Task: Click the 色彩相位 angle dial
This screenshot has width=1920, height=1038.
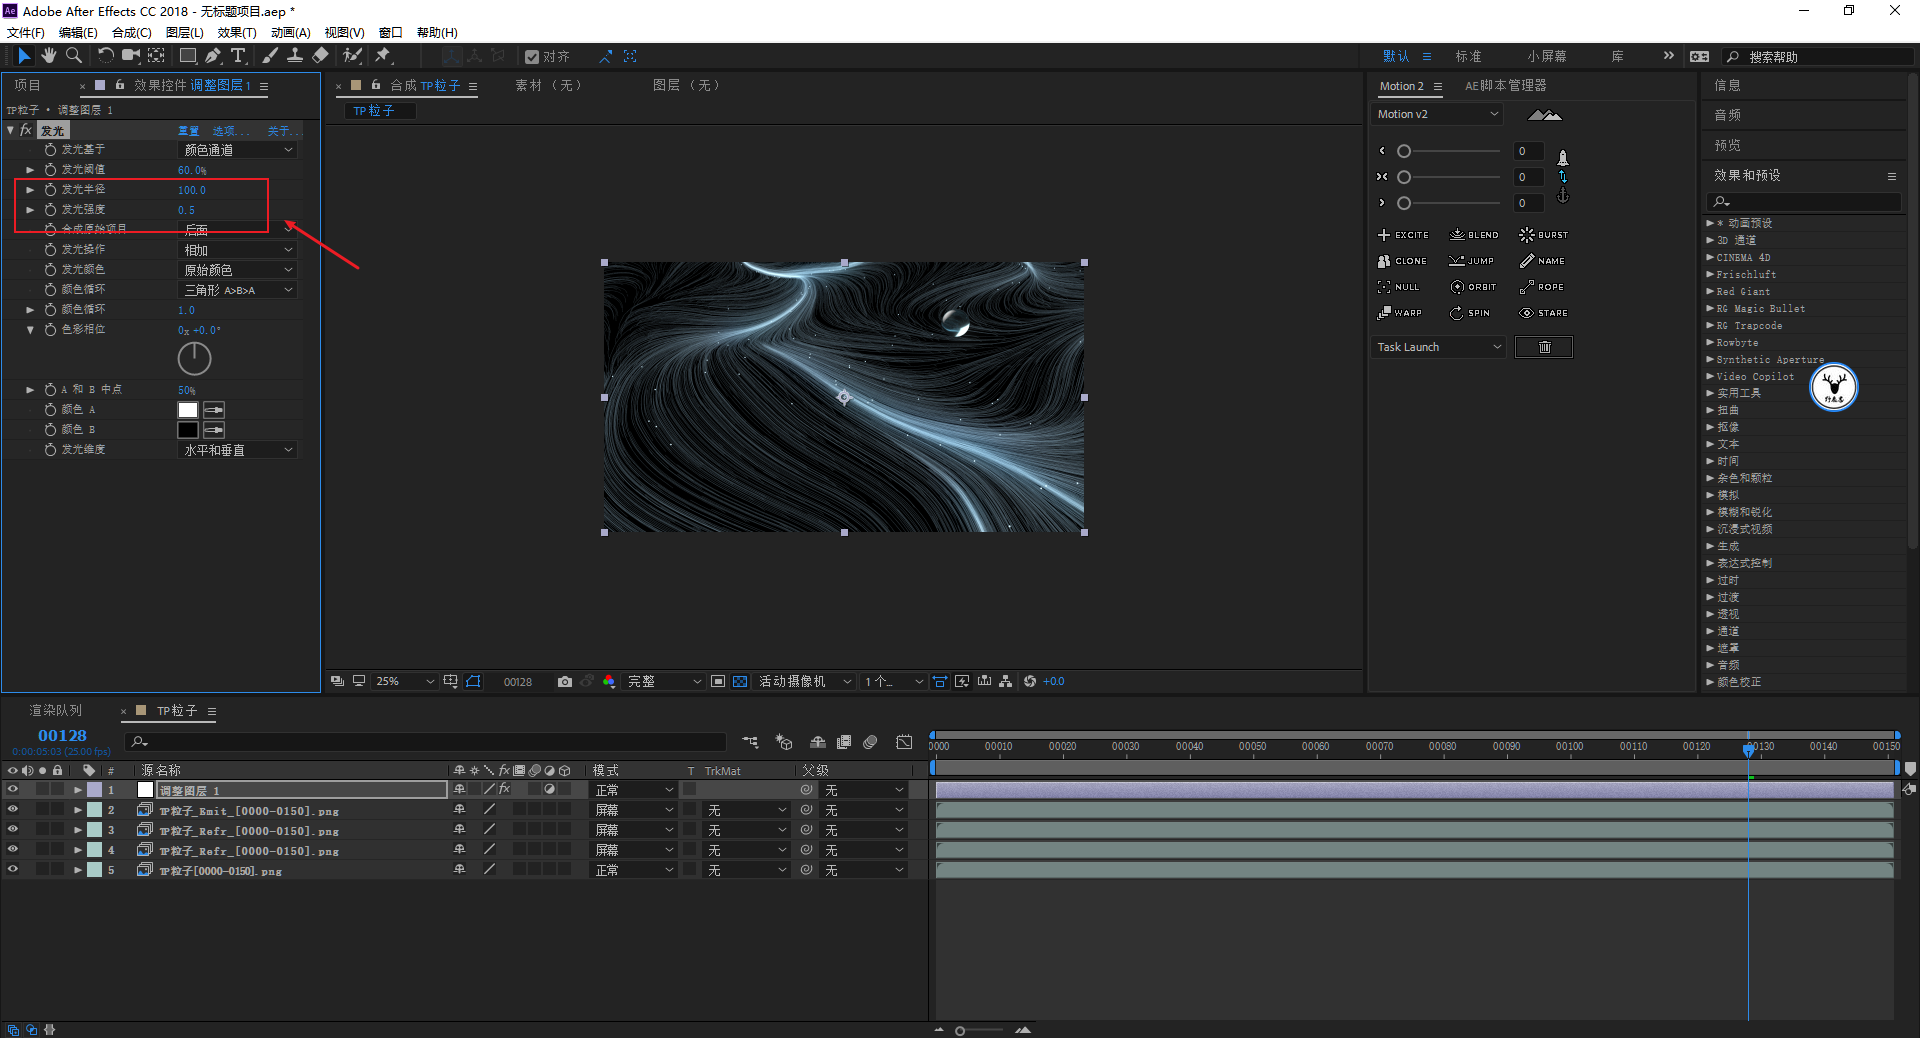Action: [194, 358]
